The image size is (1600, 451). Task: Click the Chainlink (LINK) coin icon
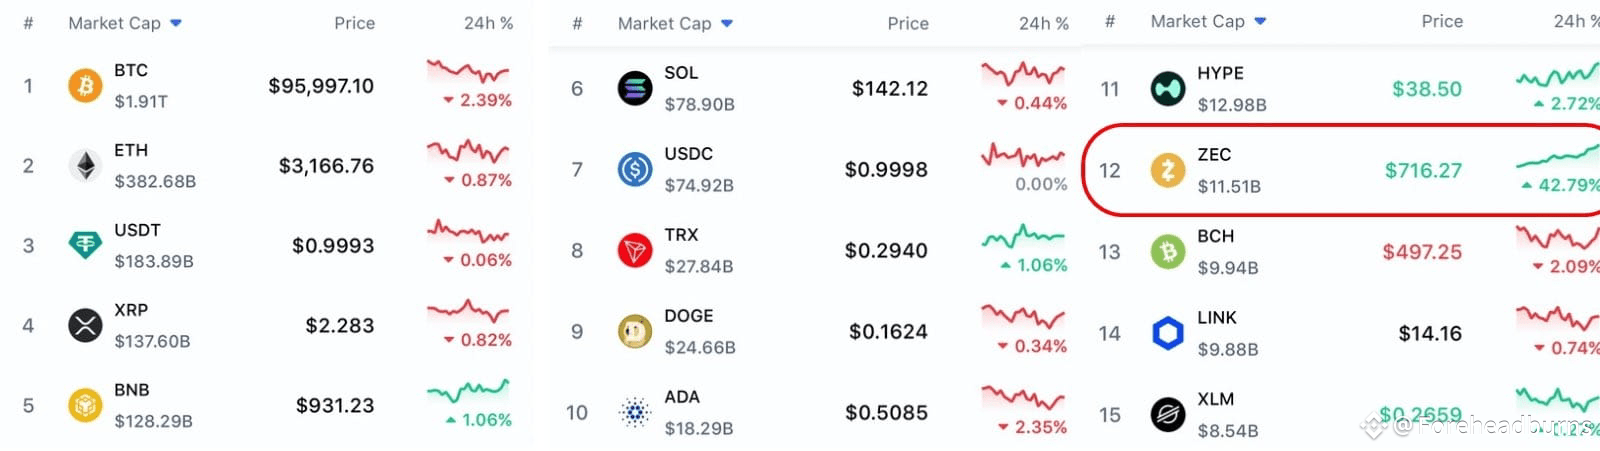(x=1167, y=333)
